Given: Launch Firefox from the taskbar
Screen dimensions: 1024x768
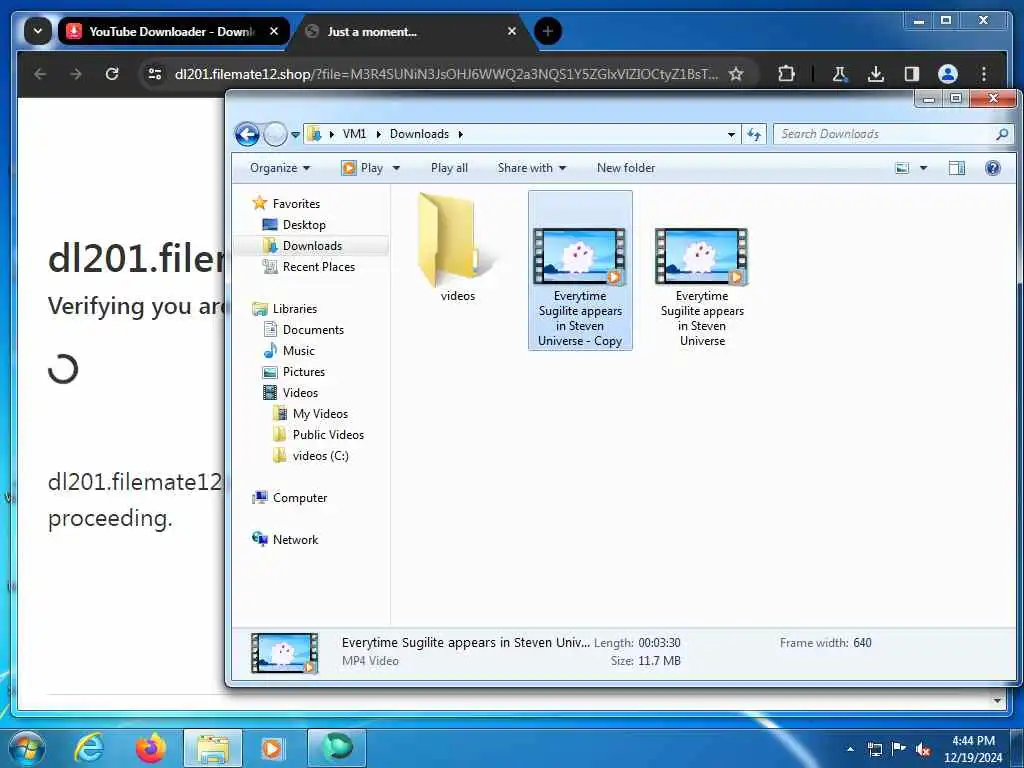Looking at the screenshot, I should pyautogui.click(x=151, y=748).
